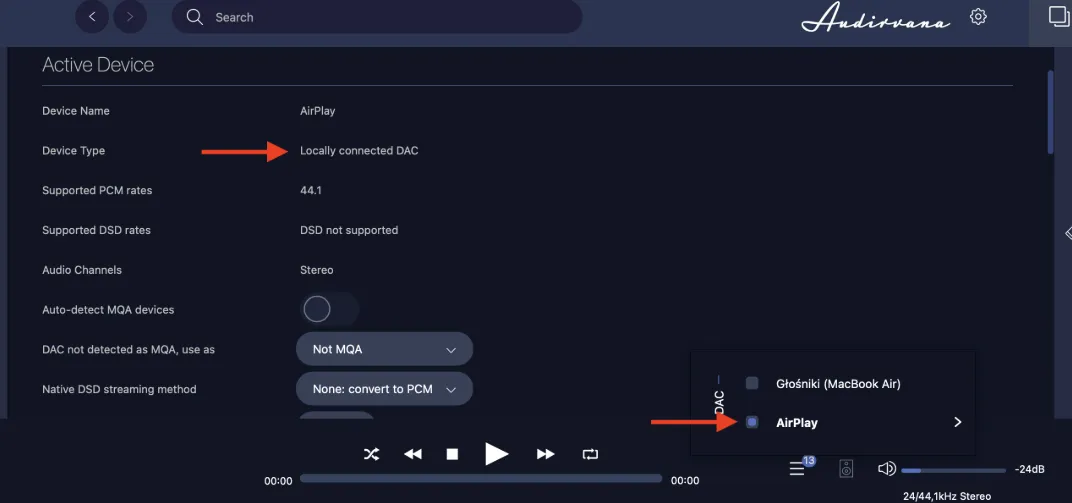Expand side panel with double chevron
This screenshot has width=1072, height=503.
(1068, 233)
